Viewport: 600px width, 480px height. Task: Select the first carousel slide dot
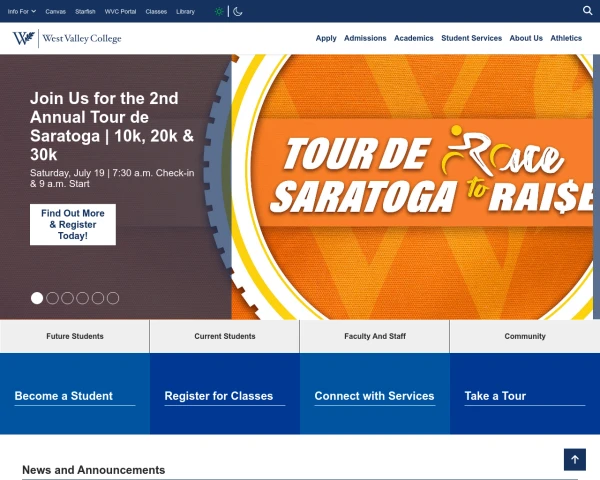[x=37, y=298]
